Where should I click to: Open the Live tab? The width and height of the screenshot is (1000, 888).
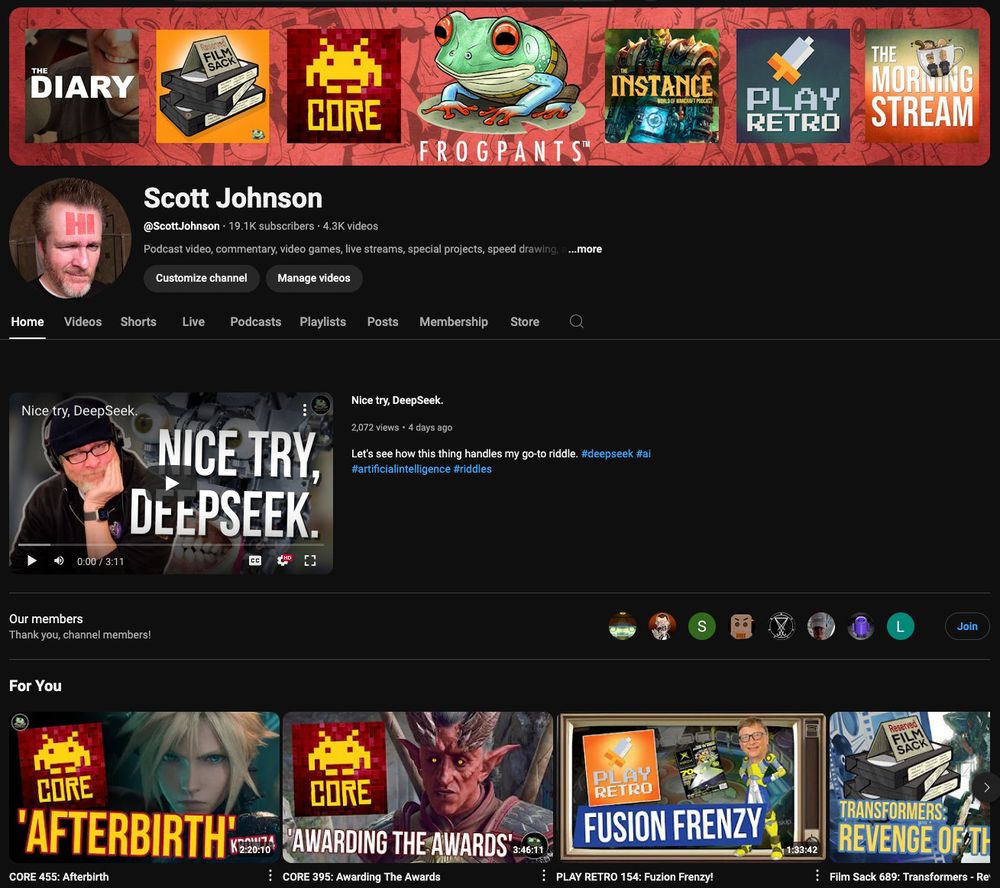[193, 322]
